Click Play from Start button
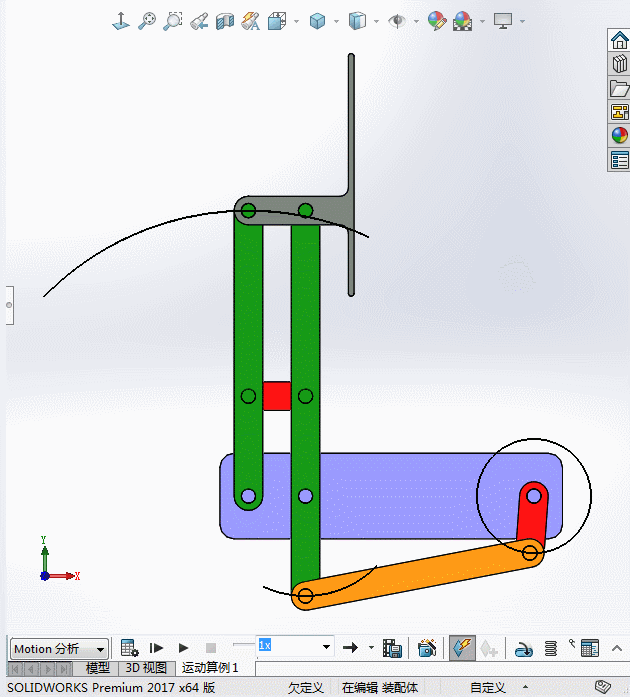Screen dimensions: 630x697 click(156, 648)
